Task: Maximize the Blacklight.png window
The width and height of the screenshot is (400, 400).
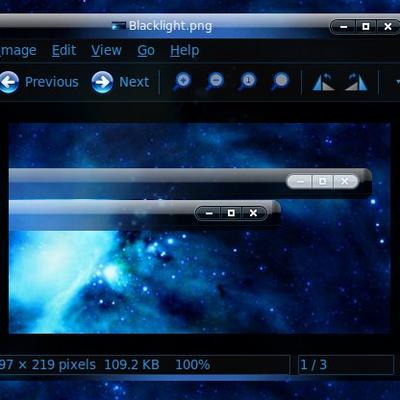Action: click(366, 27)
